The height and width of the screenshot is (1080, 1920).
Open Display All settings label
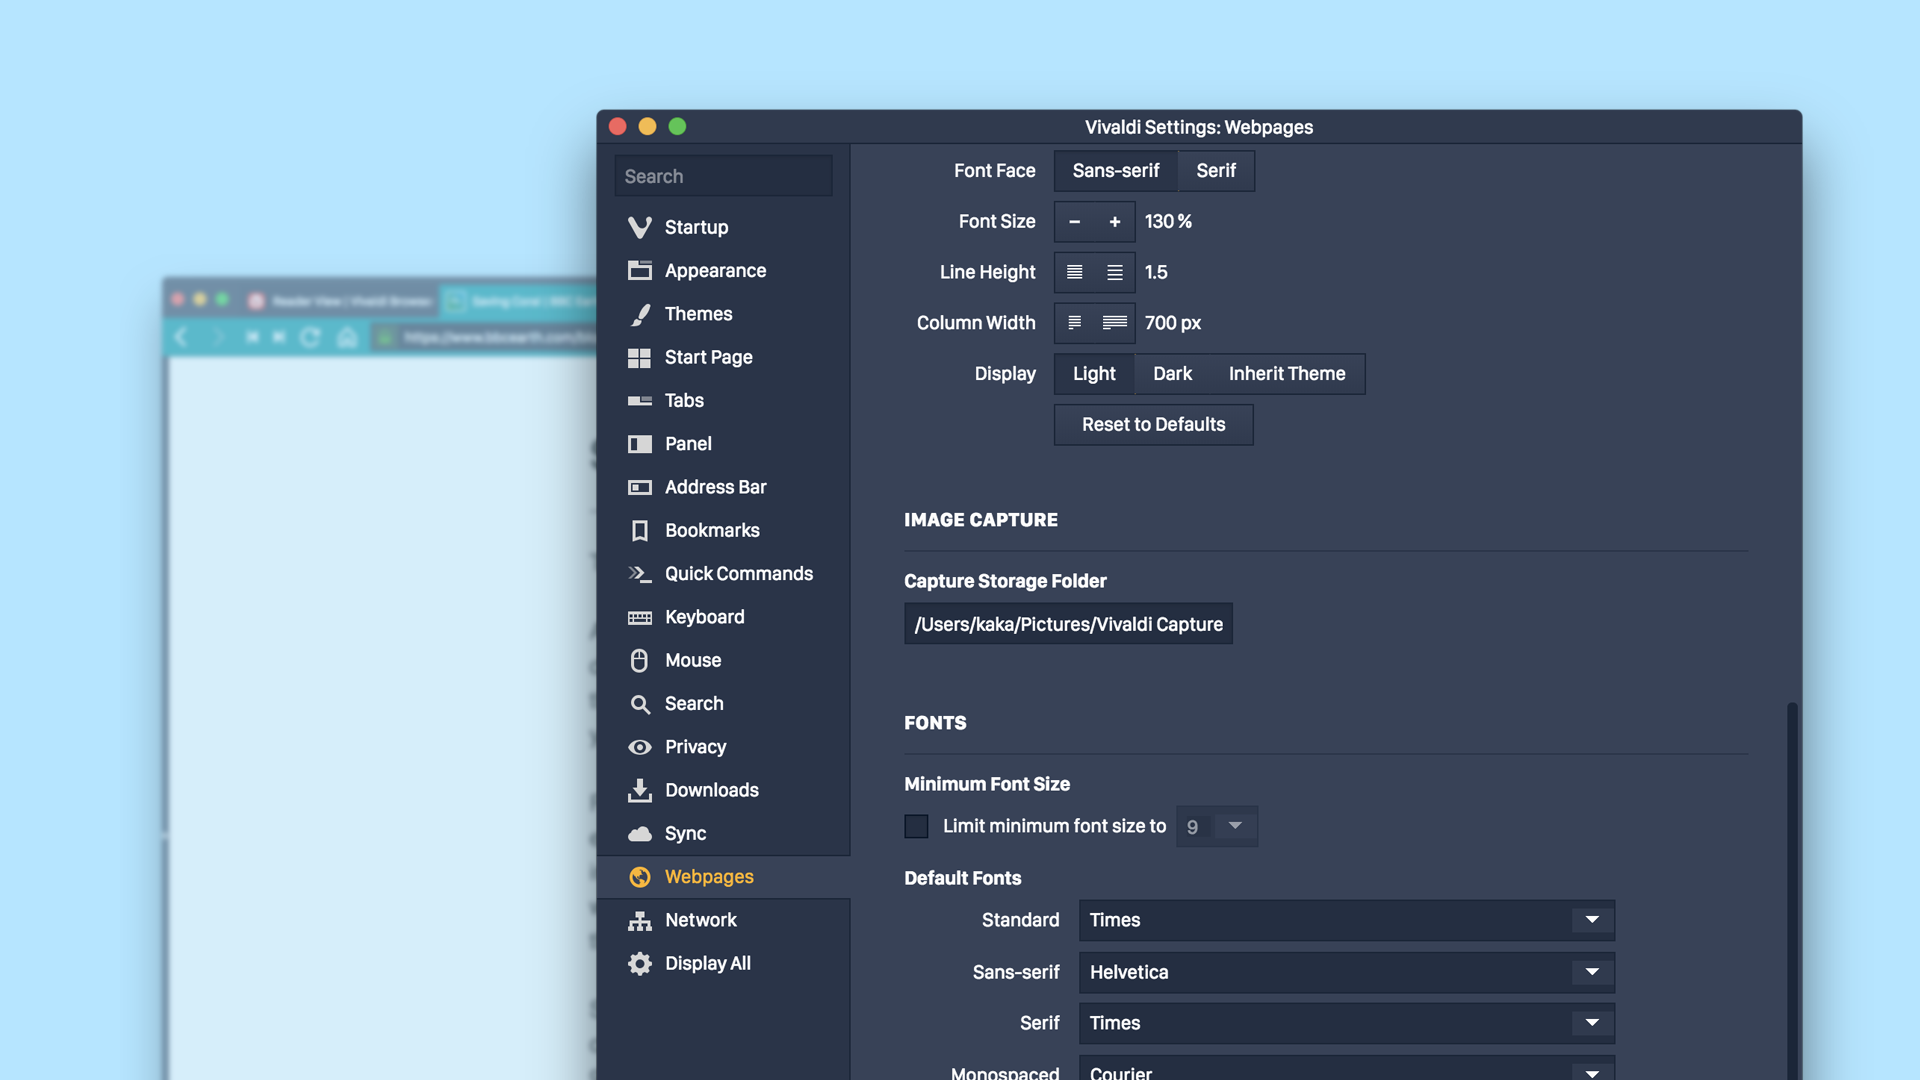click(708, 963)
